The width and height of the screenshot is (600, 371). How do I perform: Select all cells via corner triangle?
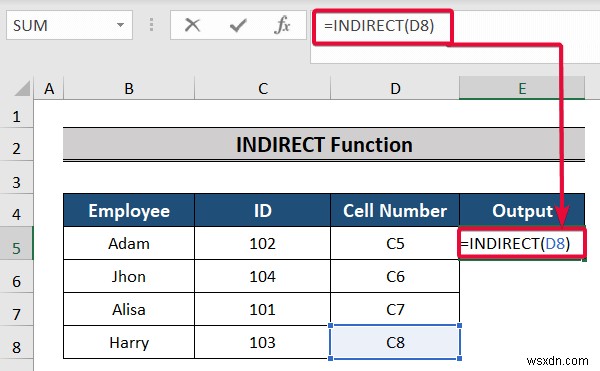(22, 88)
